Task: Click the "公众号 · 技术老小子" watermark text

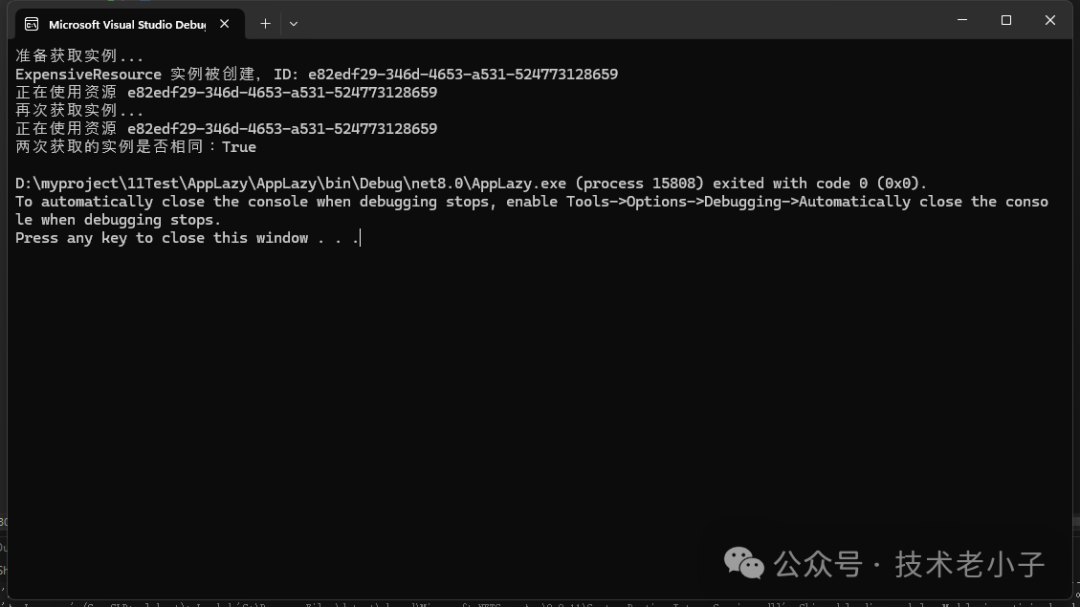Action: [x=910, y=564]
